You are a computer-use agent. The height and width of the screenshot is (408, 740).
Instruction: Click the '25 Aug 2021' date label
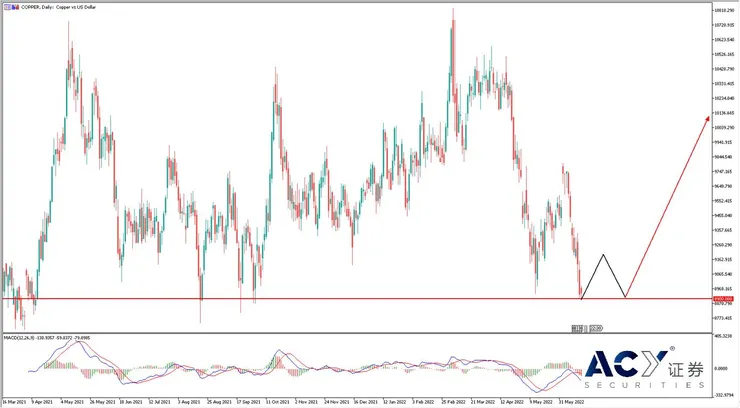click(219, 402)
